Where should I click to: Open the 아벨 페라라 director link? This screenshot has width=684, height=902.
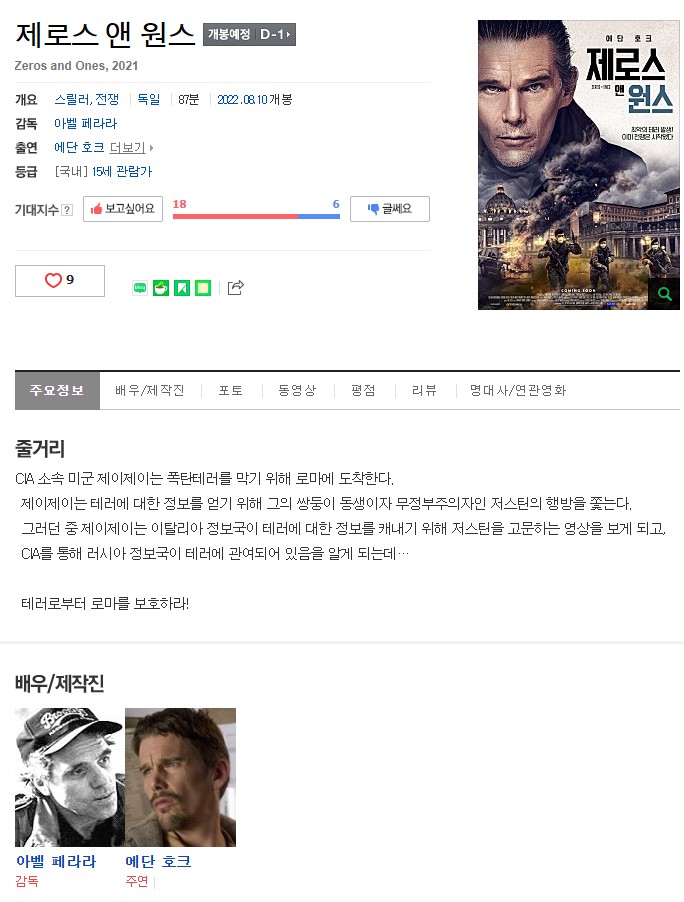(85, 124)
